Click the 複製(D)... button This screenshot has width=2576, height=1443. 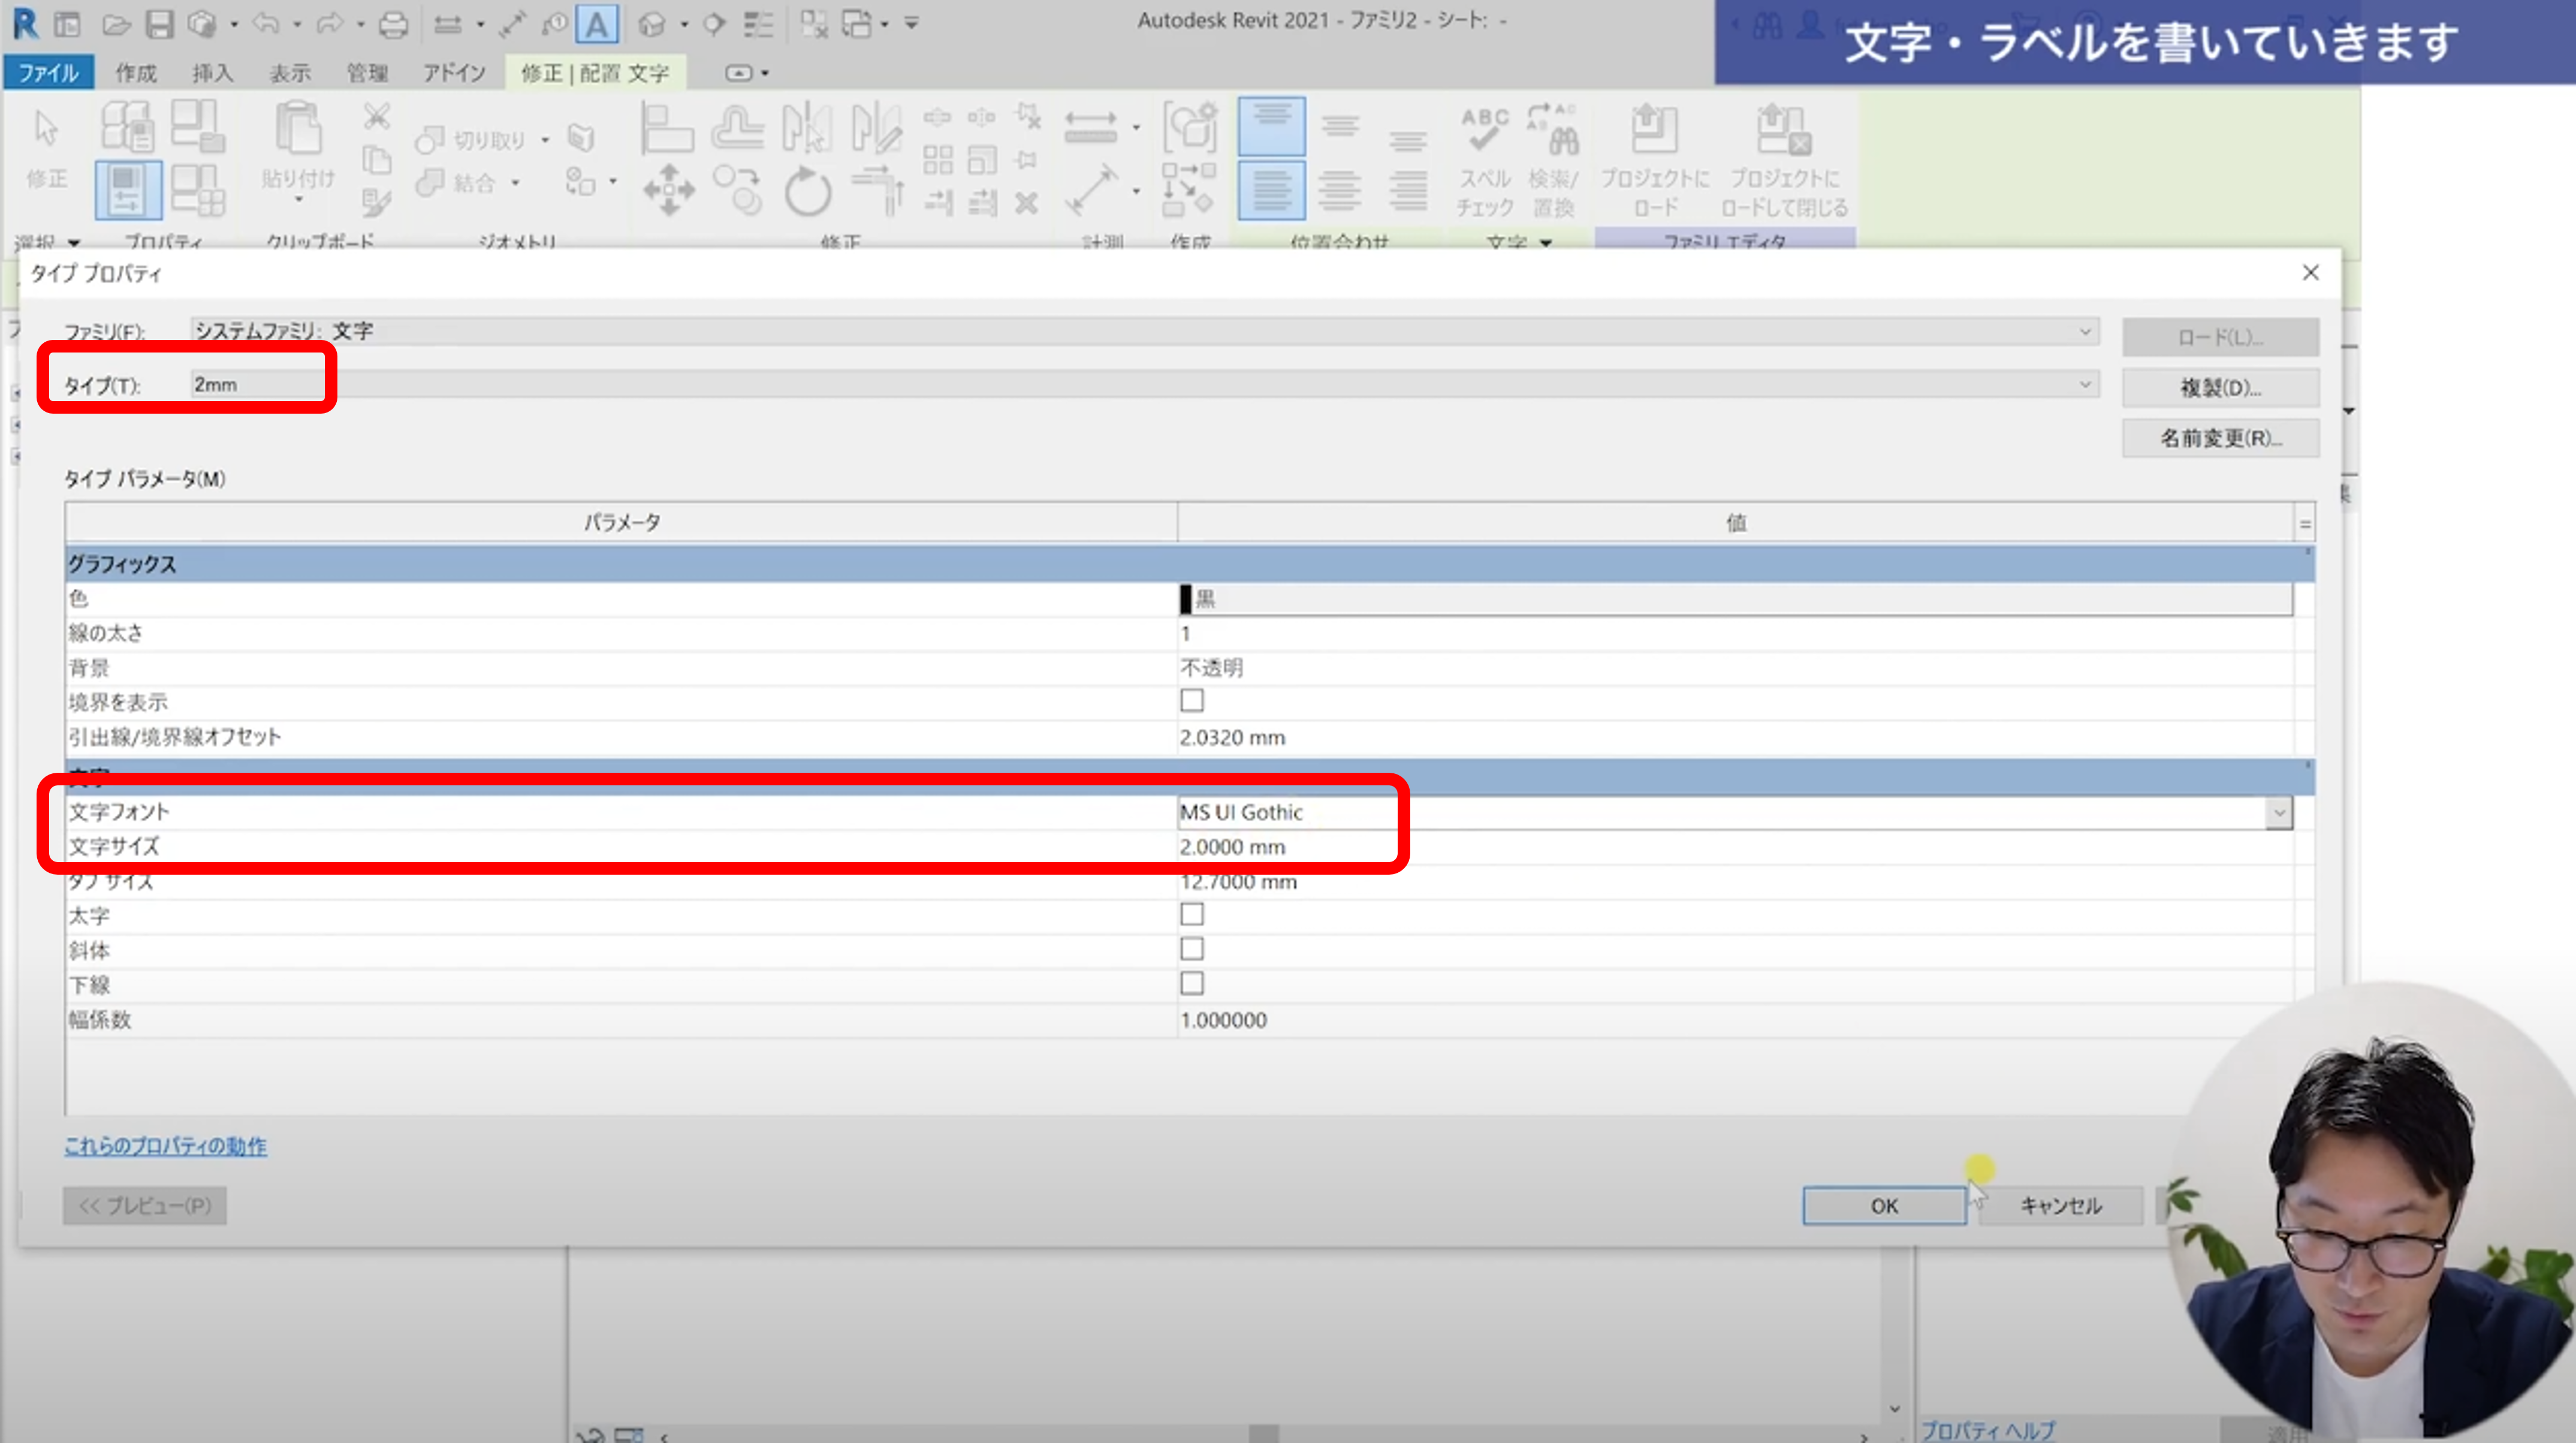tap(2219, 388)
